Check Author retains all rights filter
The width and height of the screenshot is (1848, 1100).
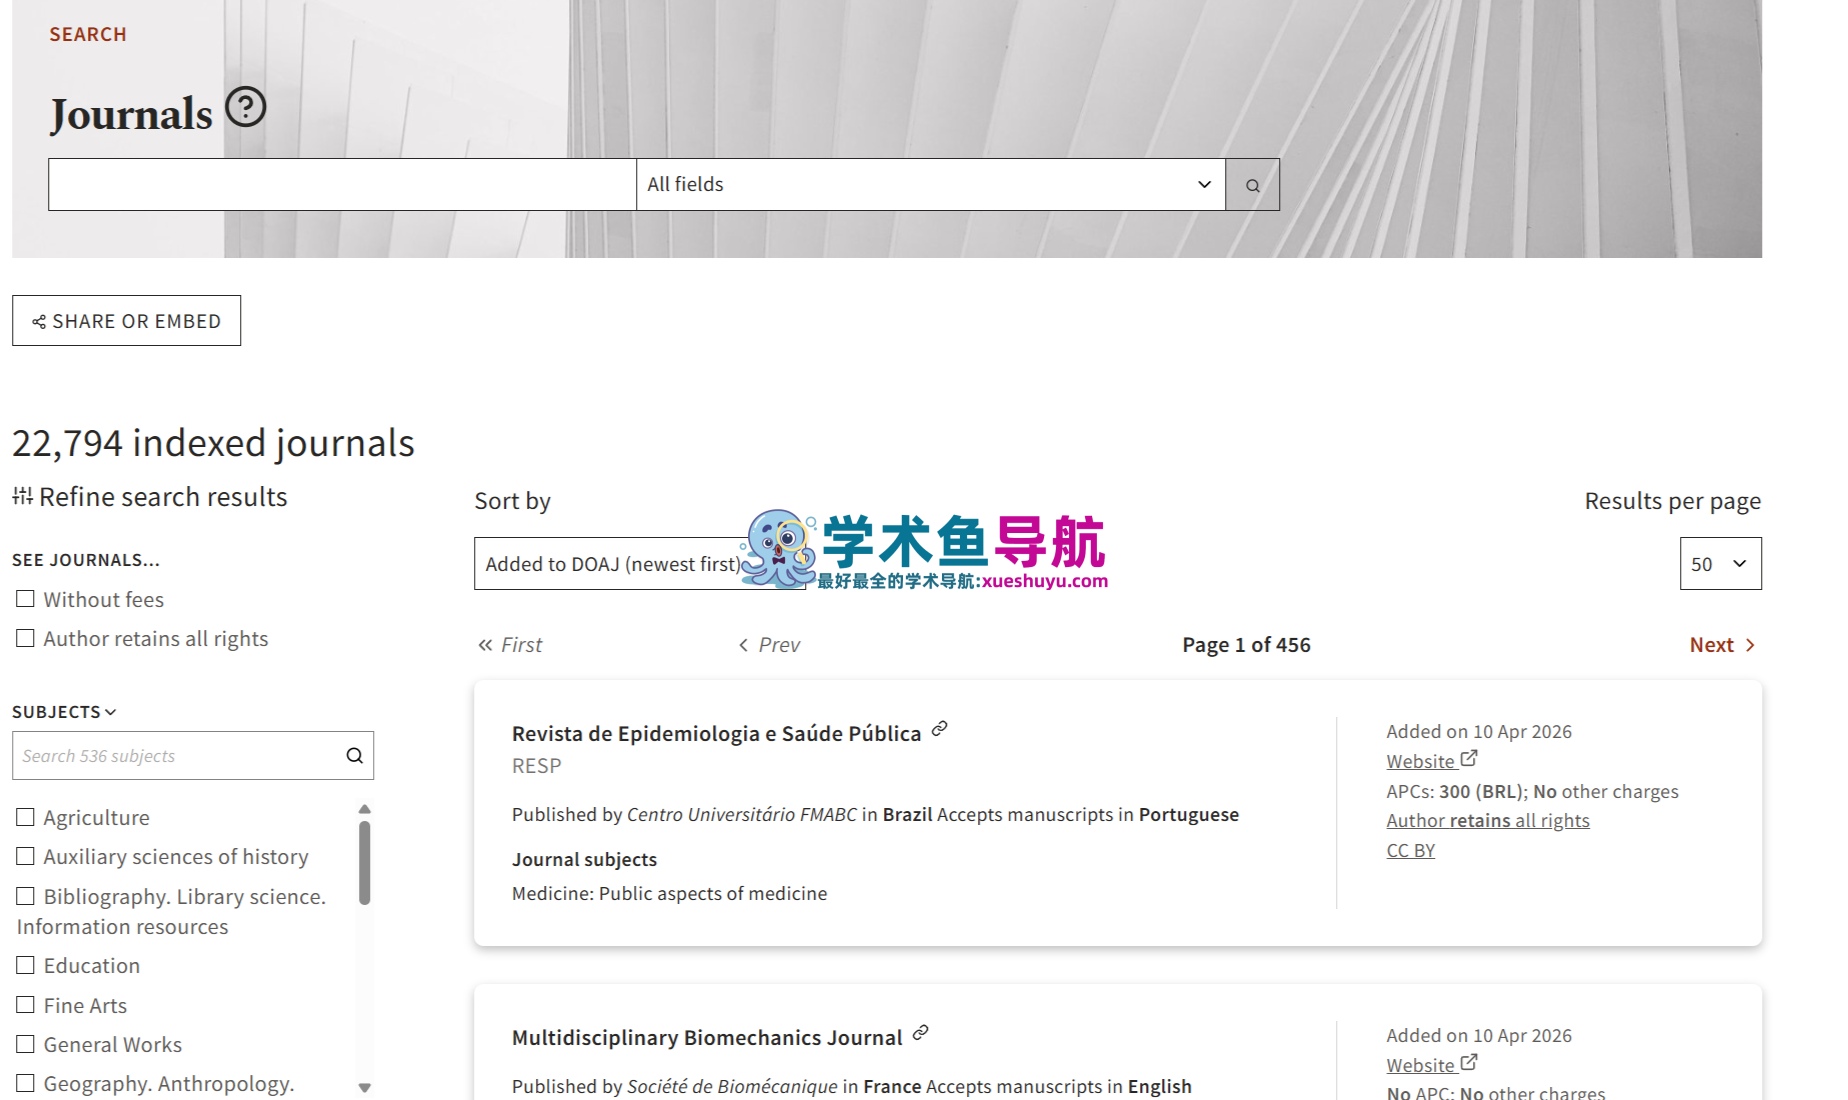coord(26,638)
